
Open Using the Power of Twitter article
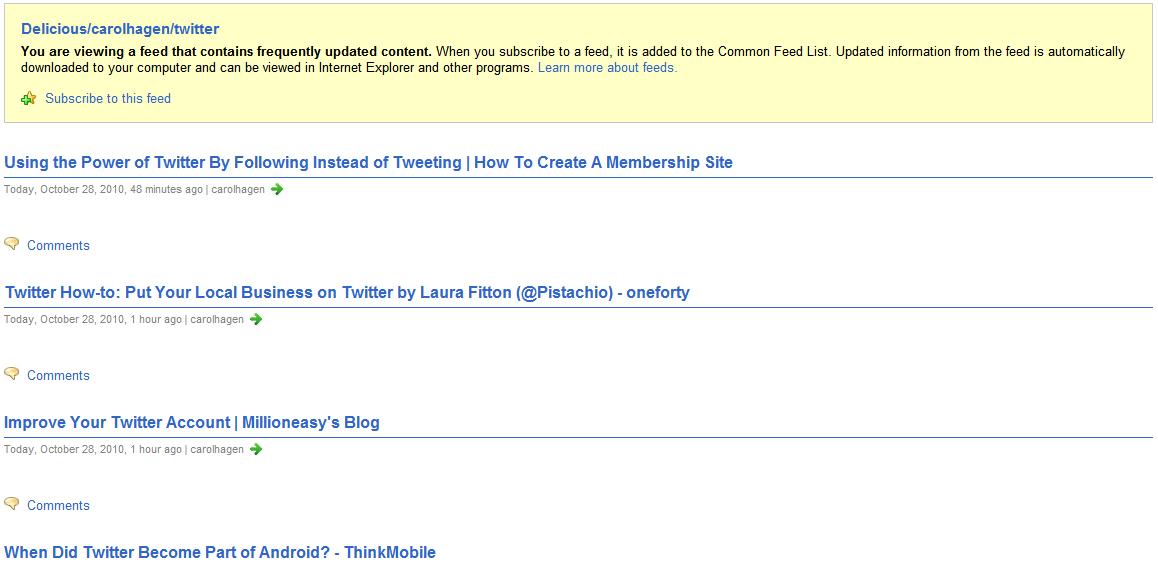pos(369,162)
